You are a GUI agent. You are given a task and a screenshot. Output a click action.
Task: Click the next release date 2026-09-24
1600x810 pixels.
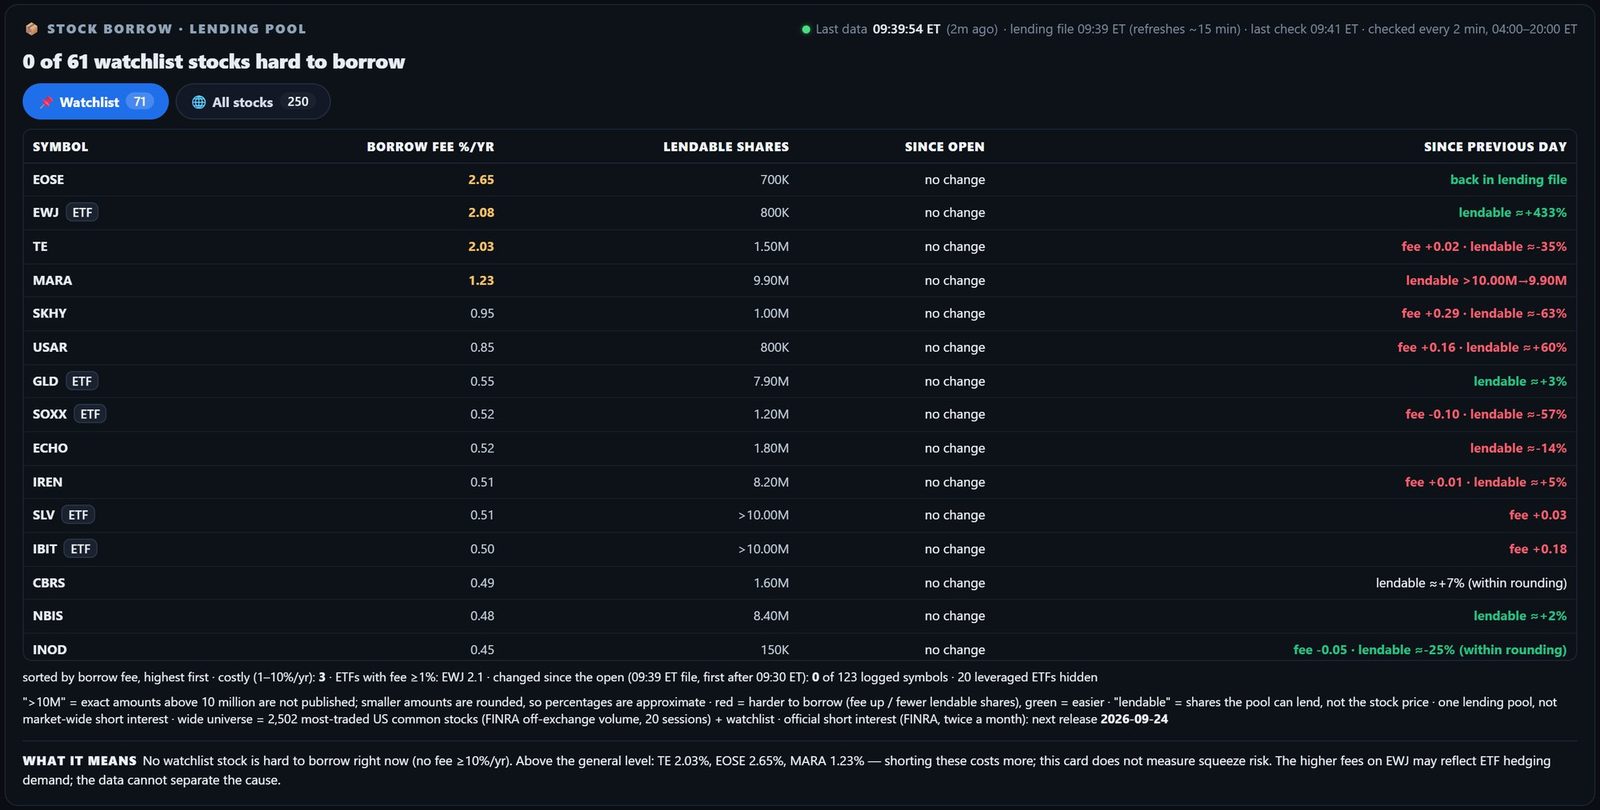[1134, 719]
